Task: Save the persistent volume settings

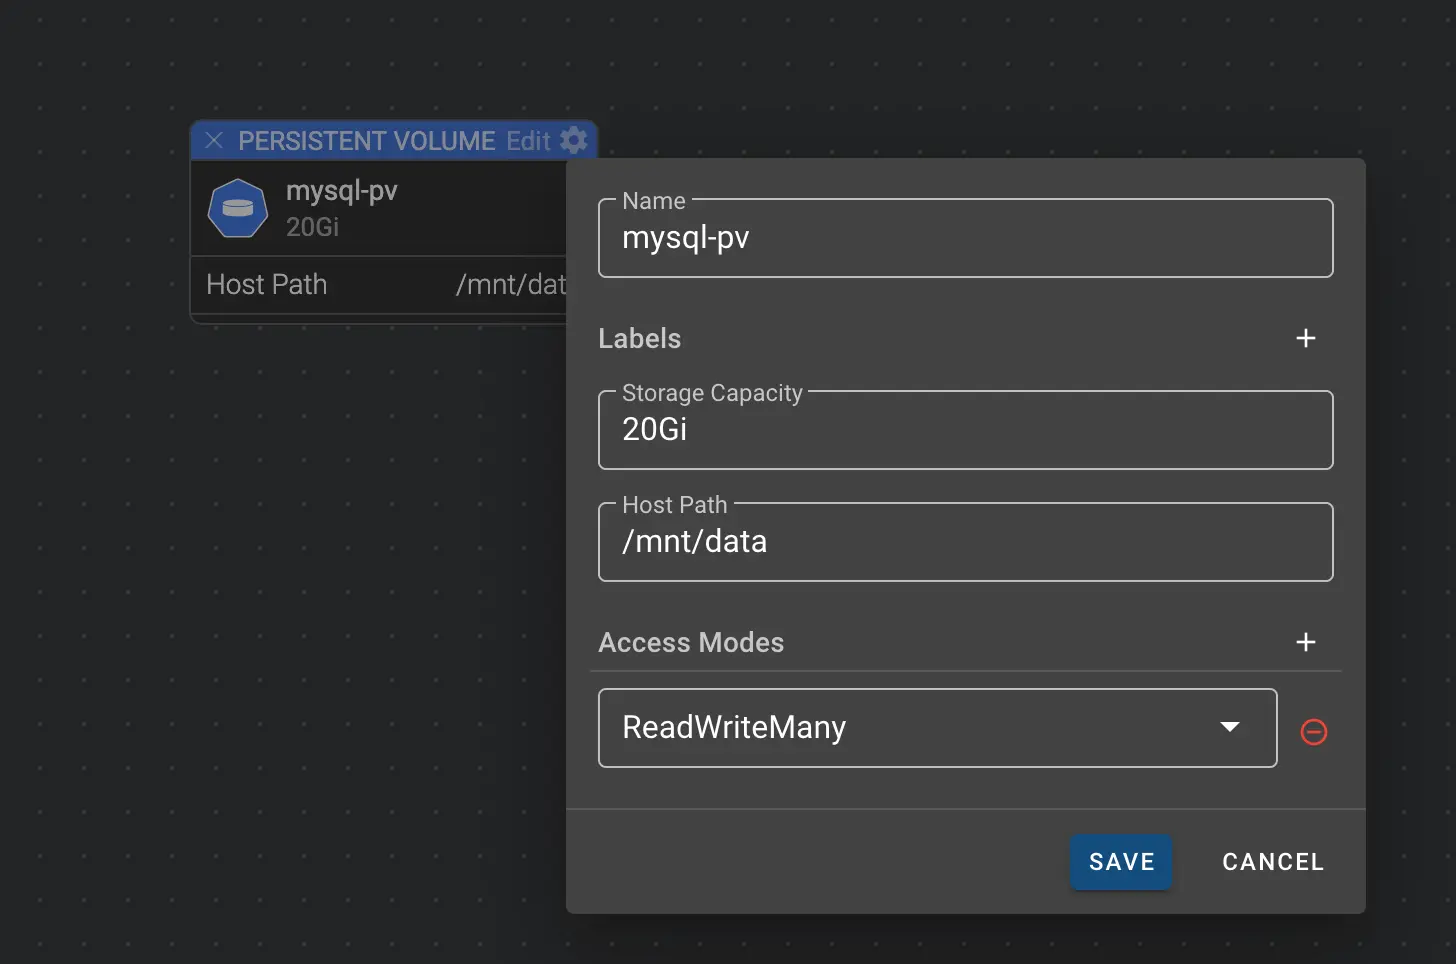Action: pos(1121,862)
